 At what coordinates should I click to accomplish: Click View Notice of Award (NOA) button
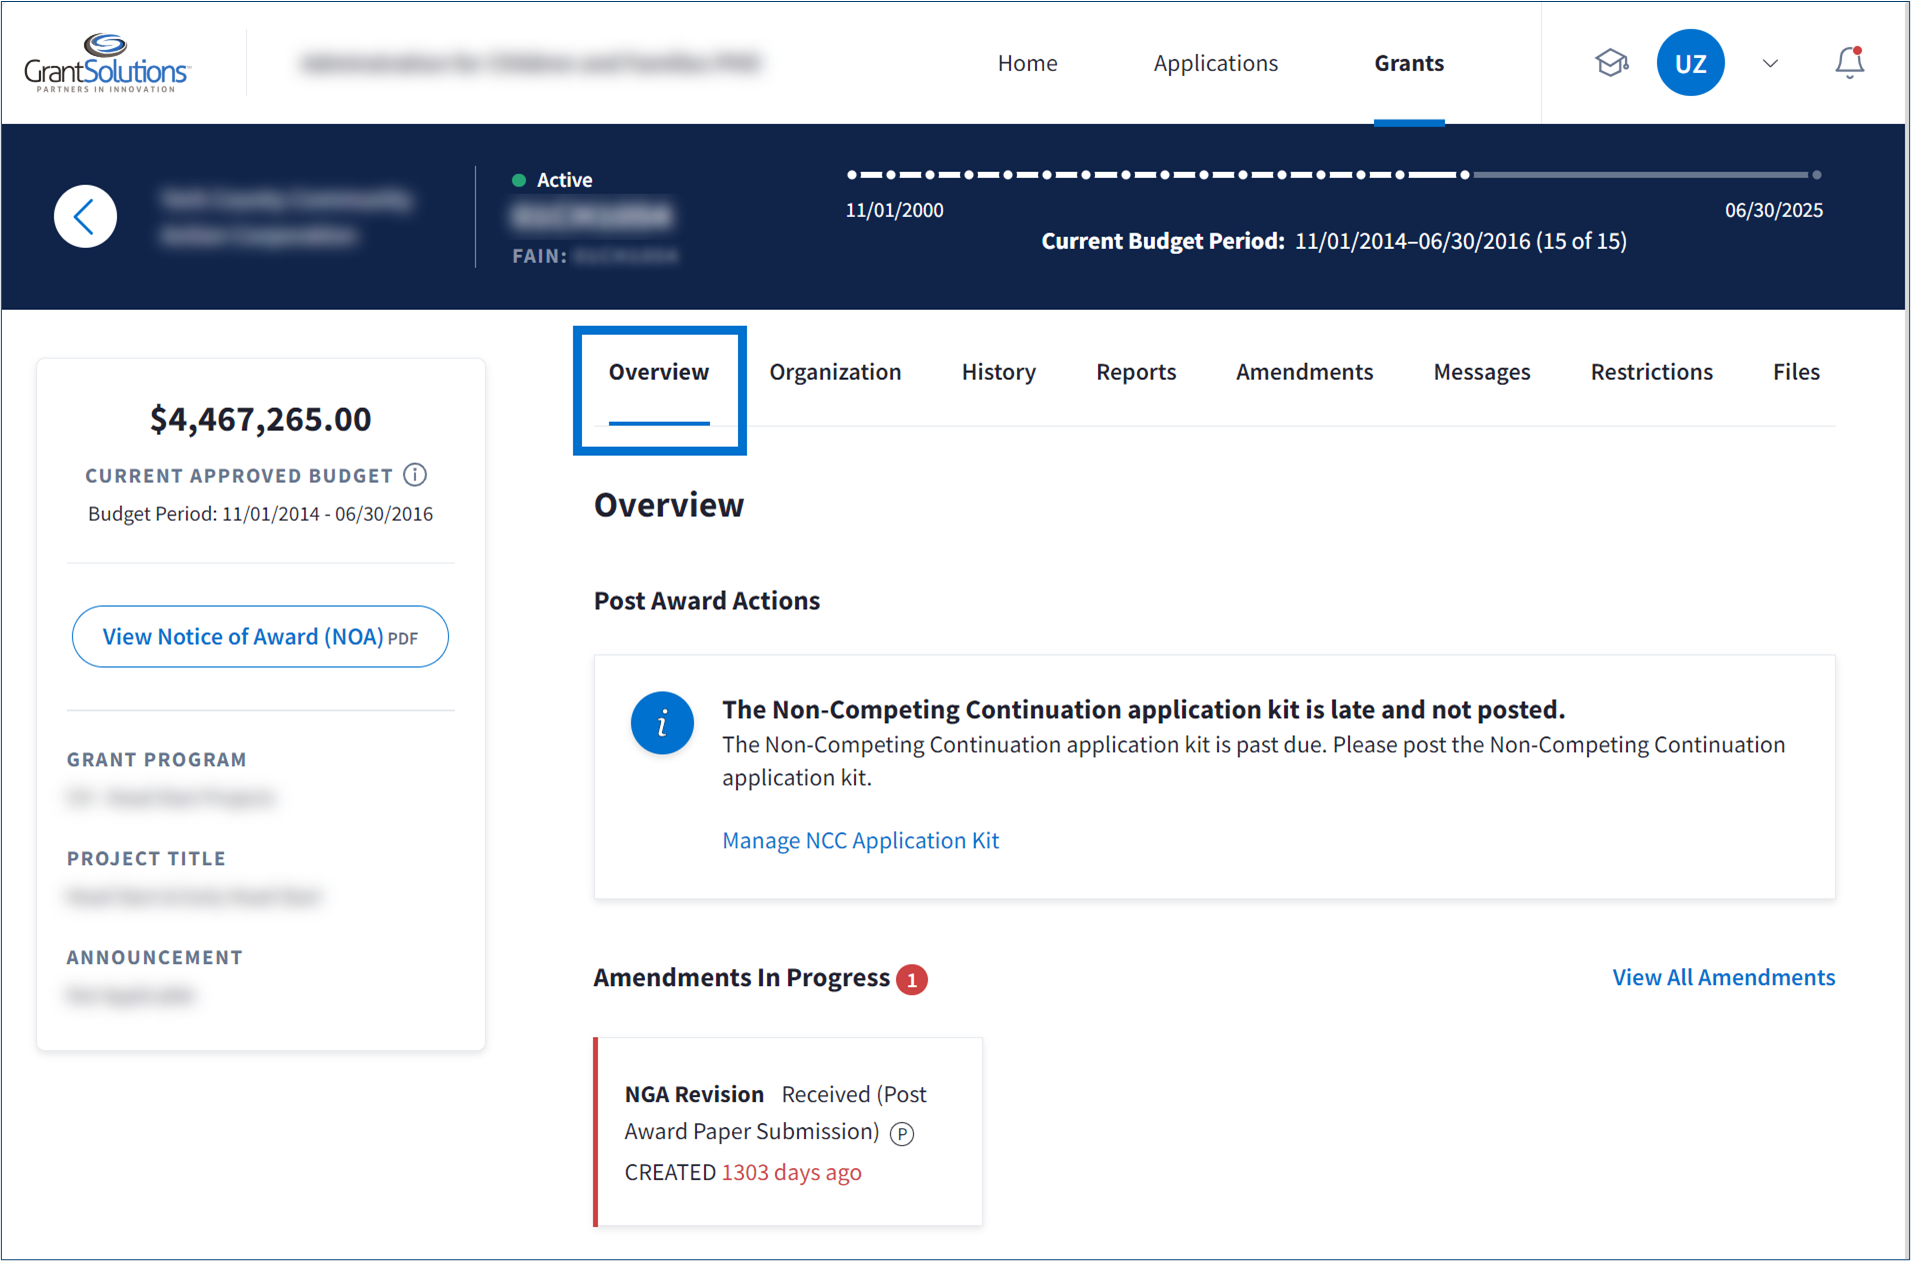[x=260, y=637]
